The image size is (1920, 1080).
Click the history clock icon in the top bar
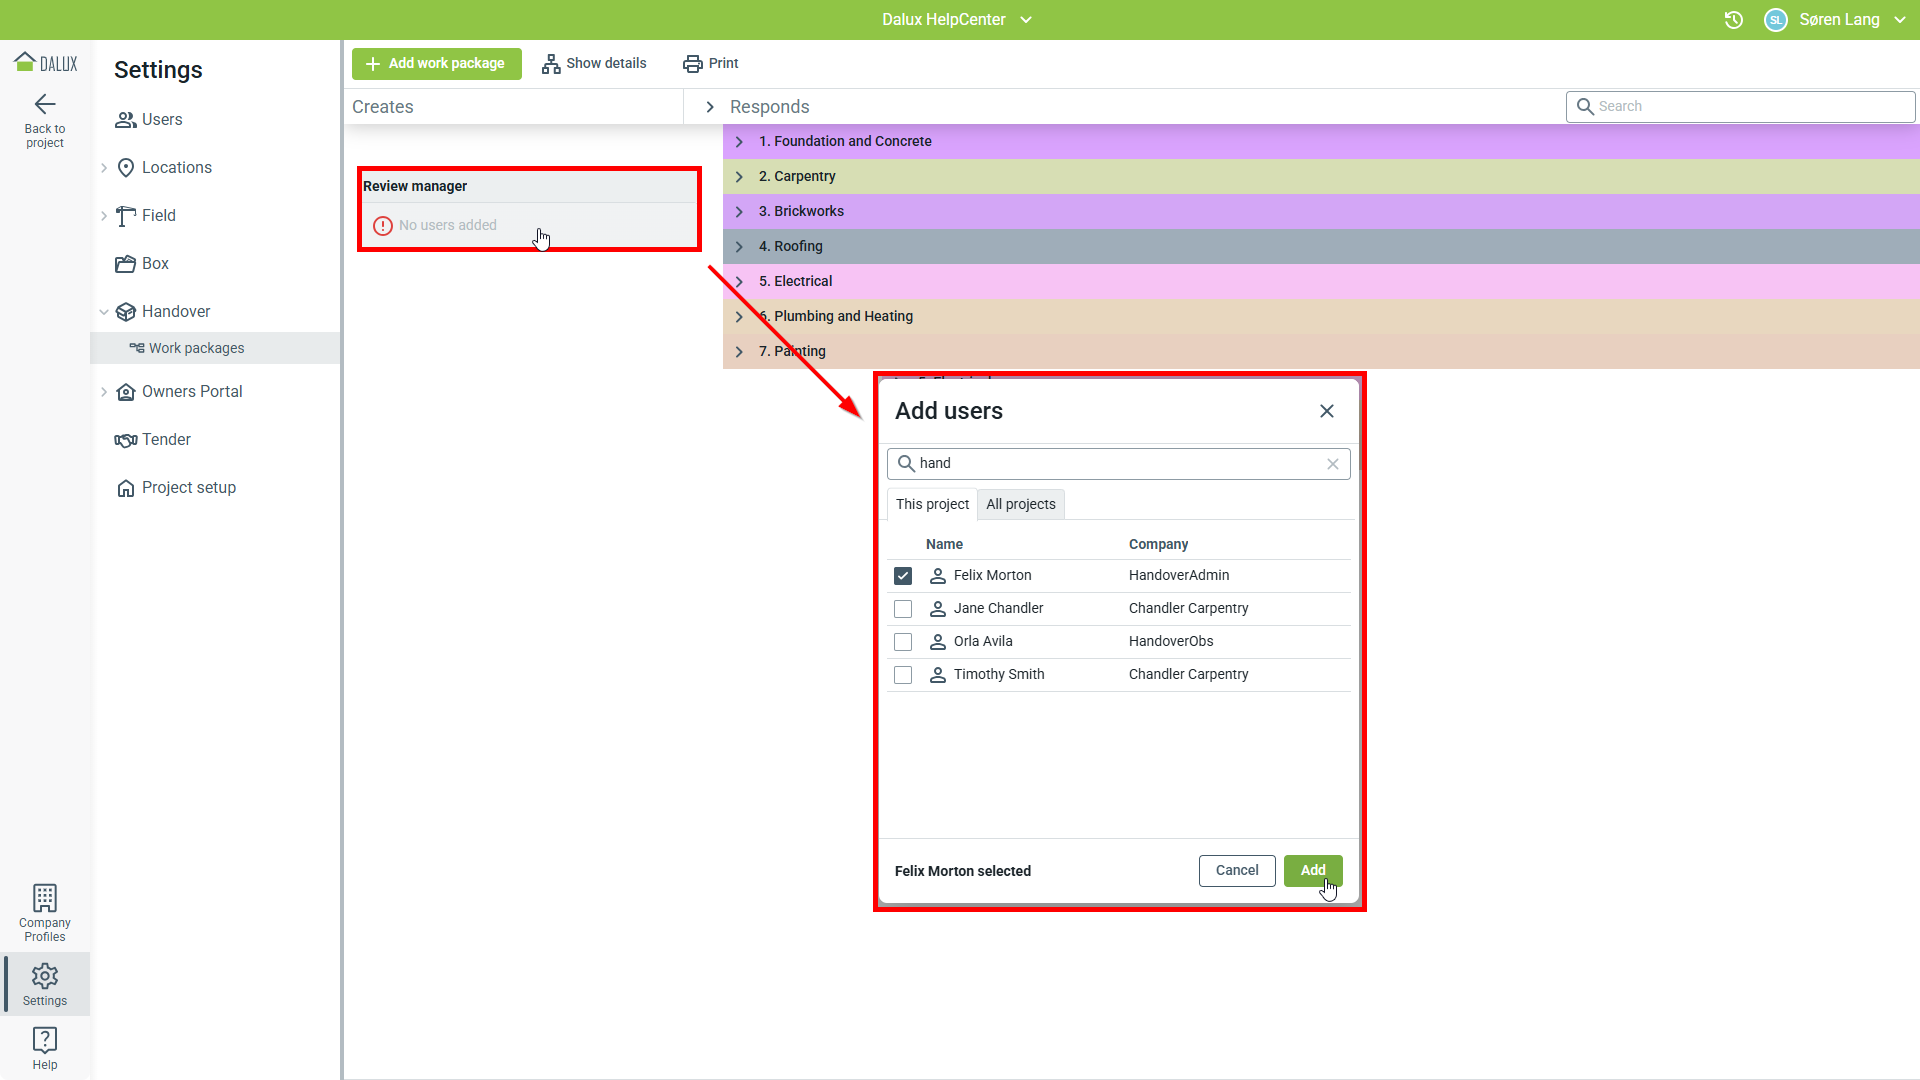click(1734, 20)
